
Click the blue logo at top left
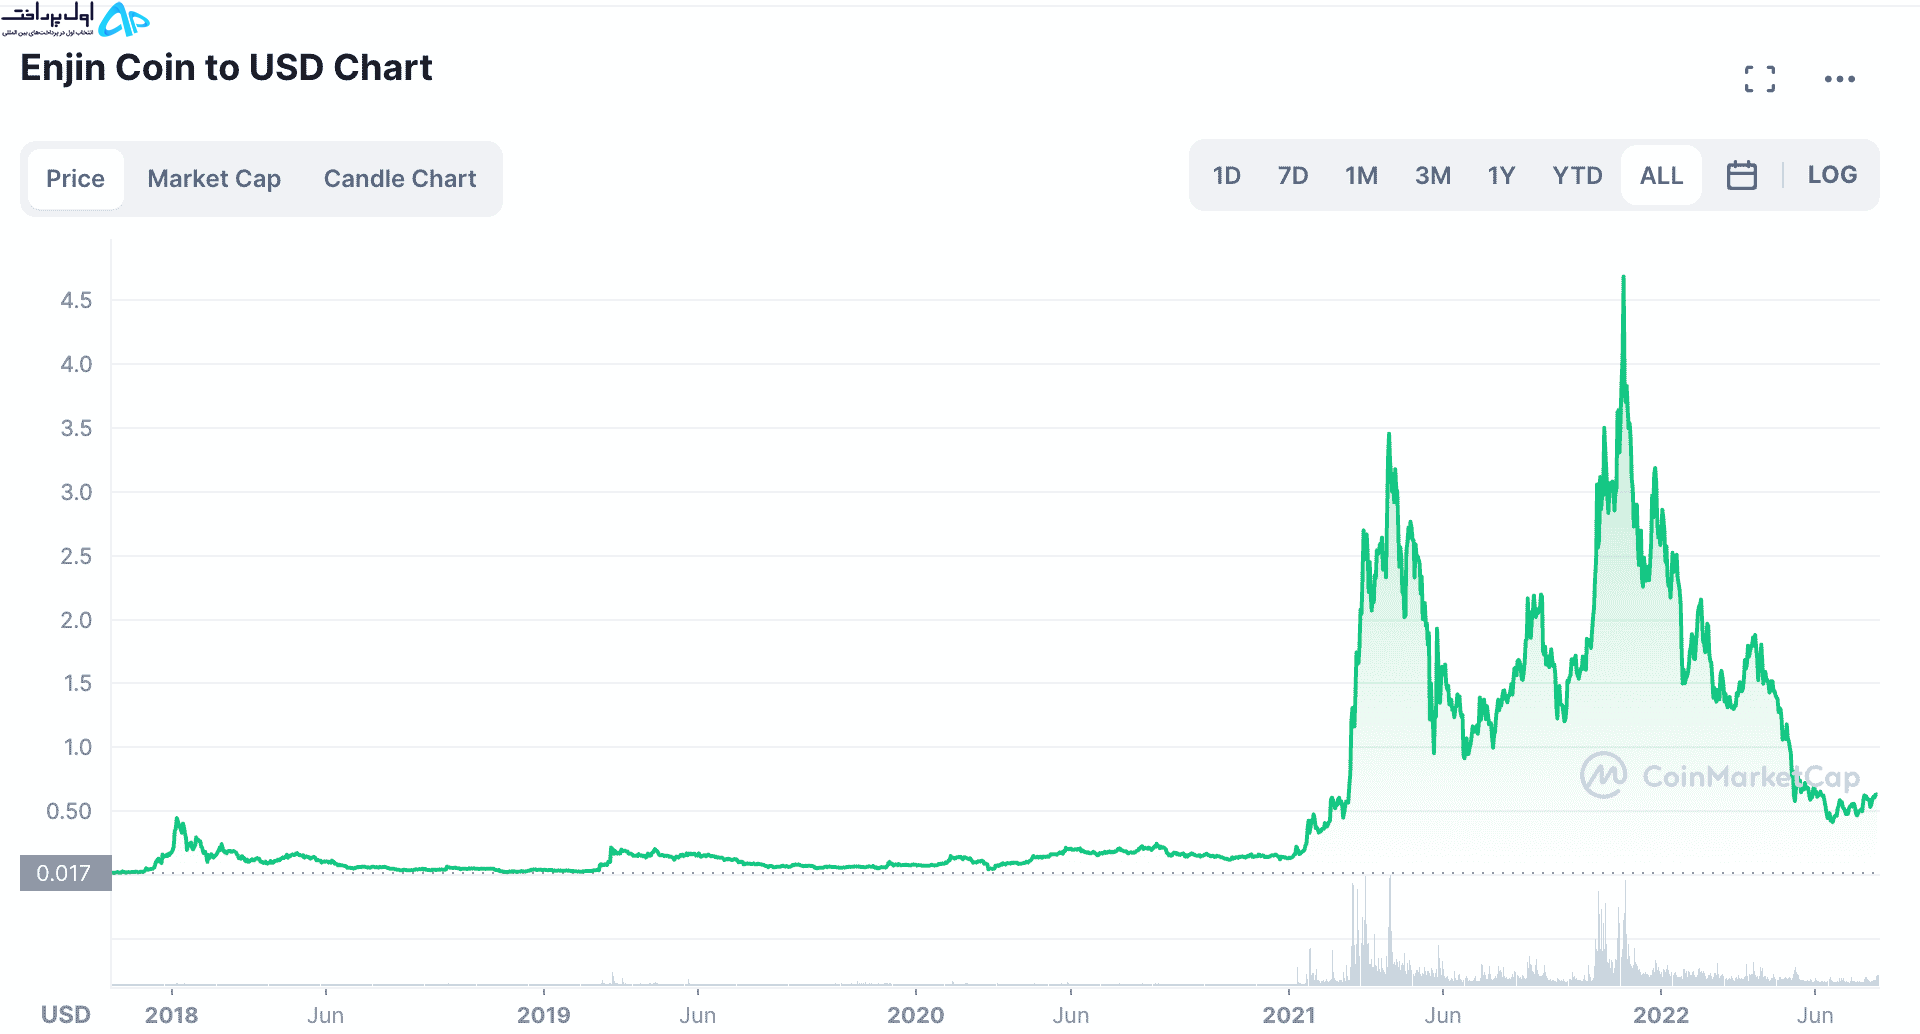point(124,20)
